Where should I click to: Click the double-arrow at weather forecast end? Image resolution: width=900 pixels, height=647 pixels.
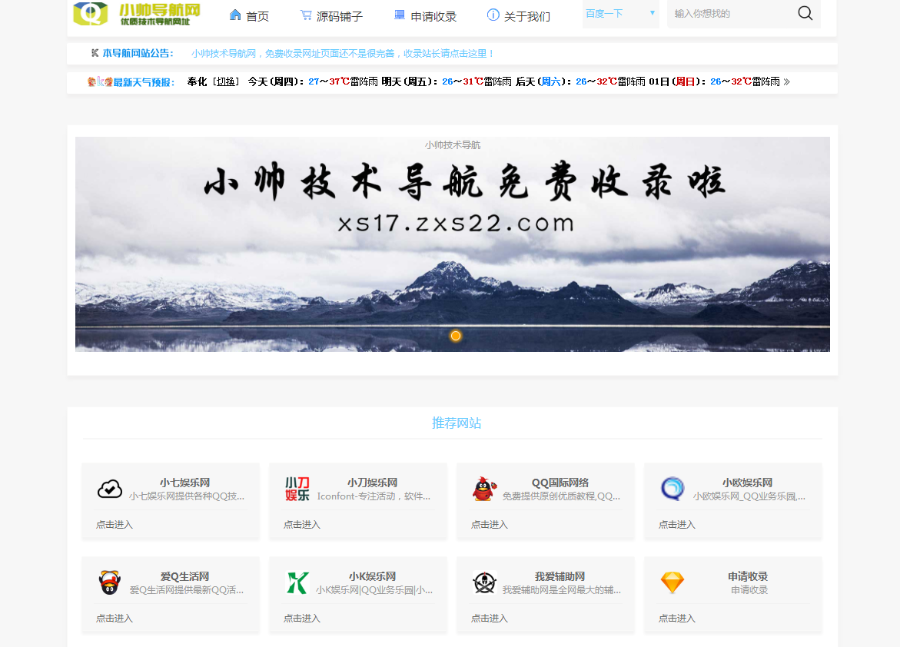[786, 82]
